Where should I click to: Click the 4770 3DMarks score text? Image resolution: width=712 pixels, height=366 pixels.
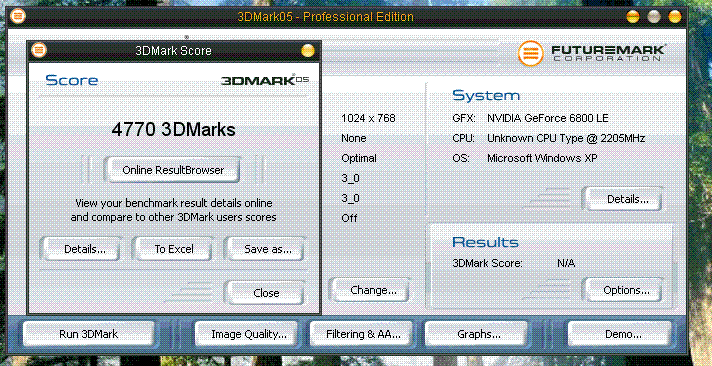[x=173, y=130]
